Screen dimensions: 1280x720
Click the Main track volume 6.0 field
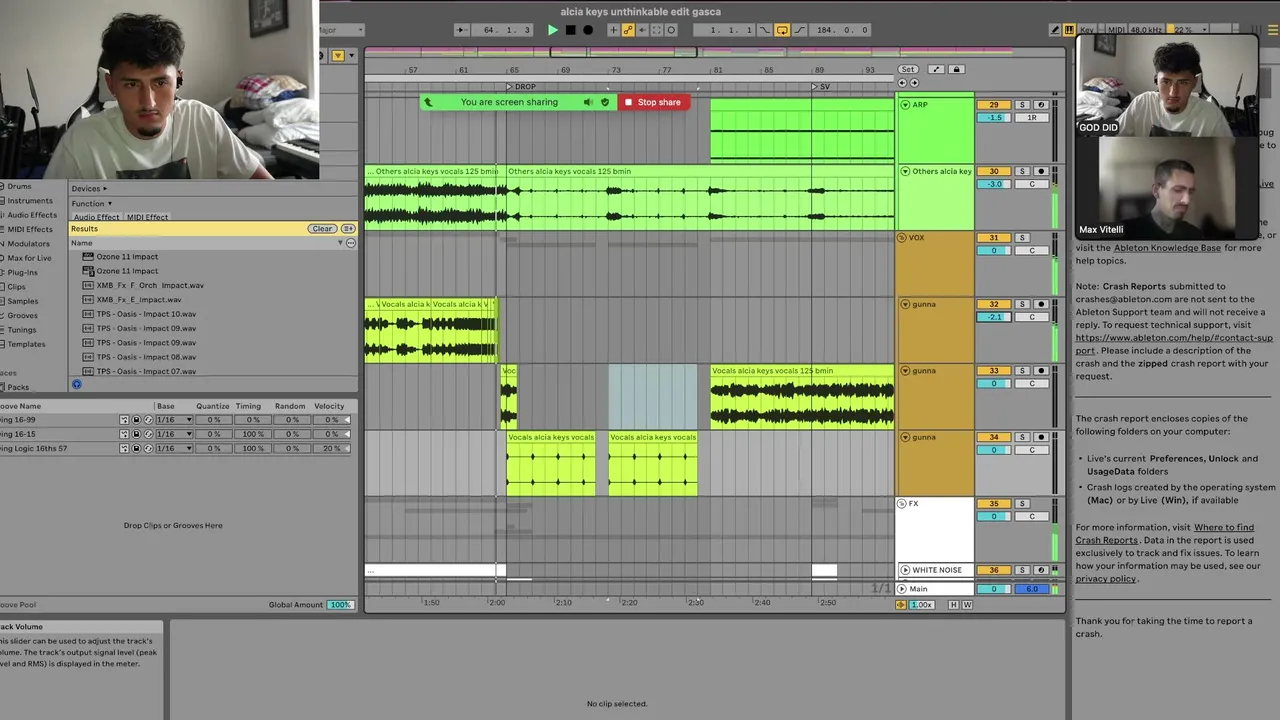click(x=1032, y=589)
